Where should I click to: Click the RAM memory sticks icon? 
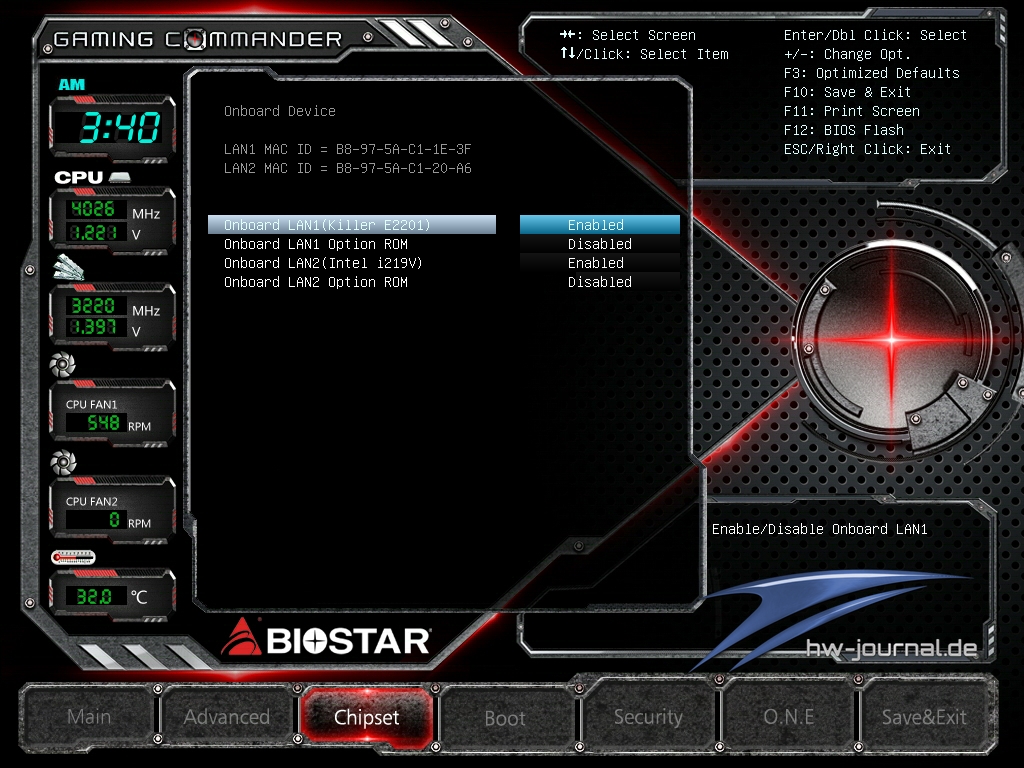click(70, 270)
